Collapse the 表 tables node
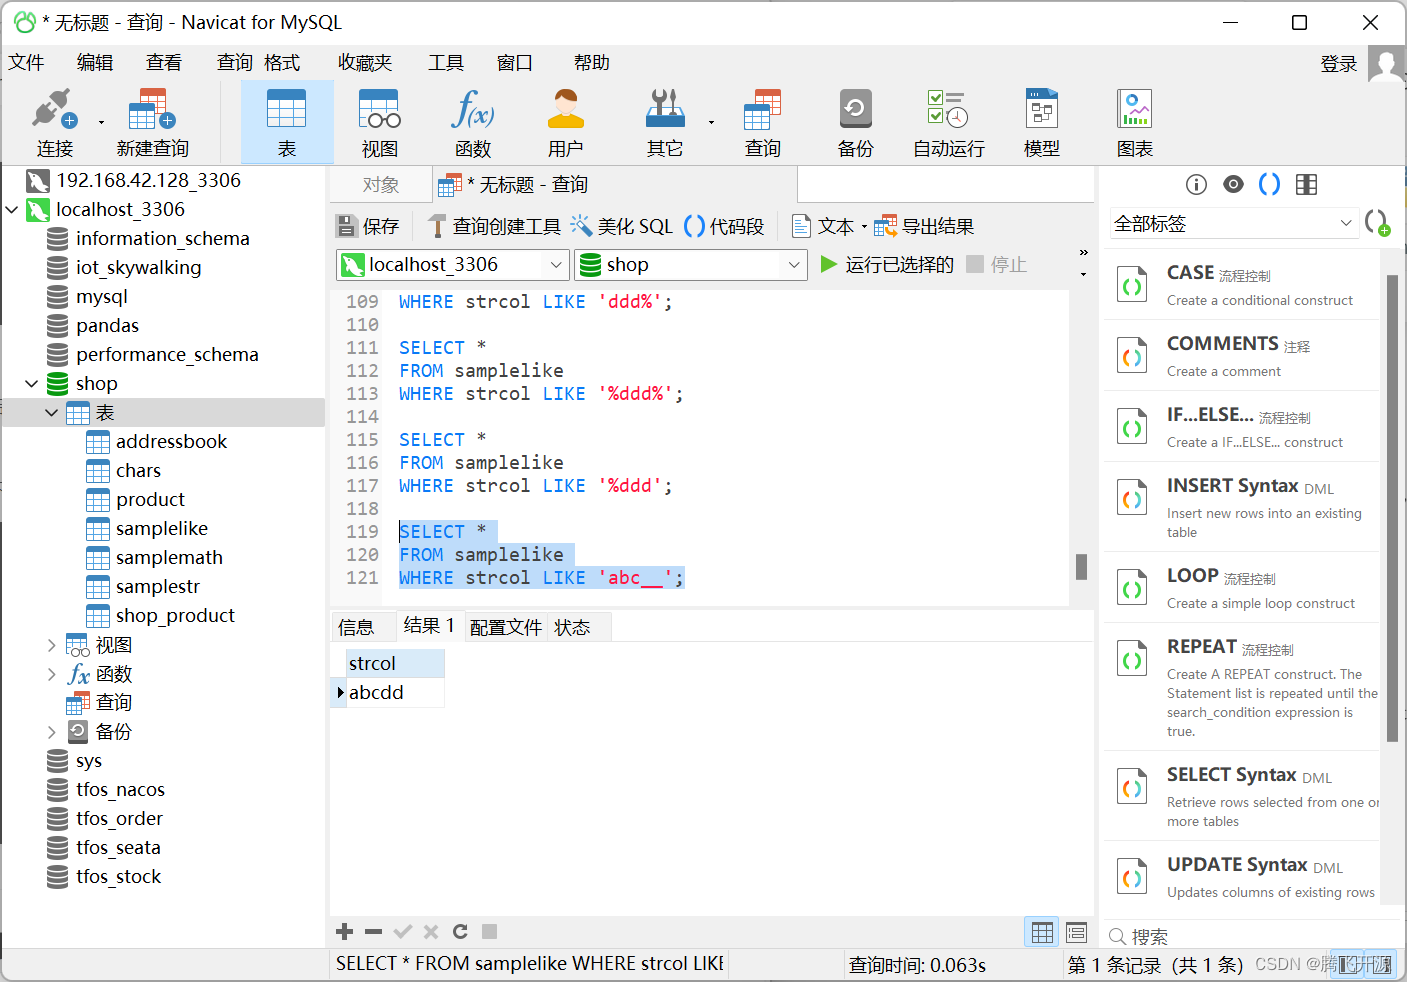Screen dimensions: 1407x982 point(52,413)
